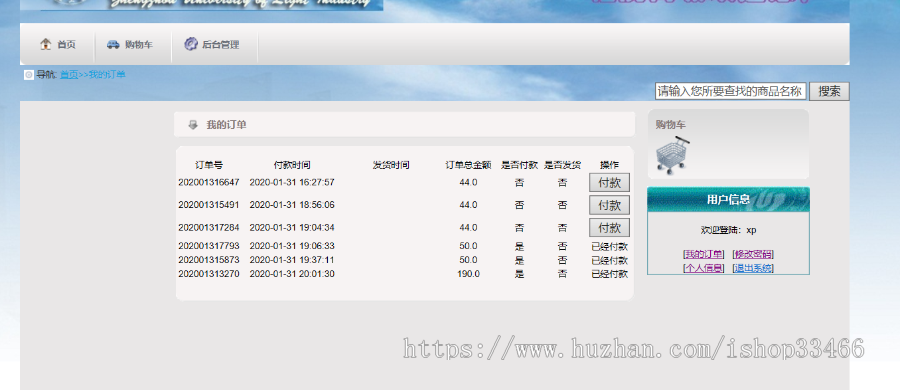This screenshot has height=390, width=900.
Task: Click the 是否付款 column header
Action: point(519,165)
